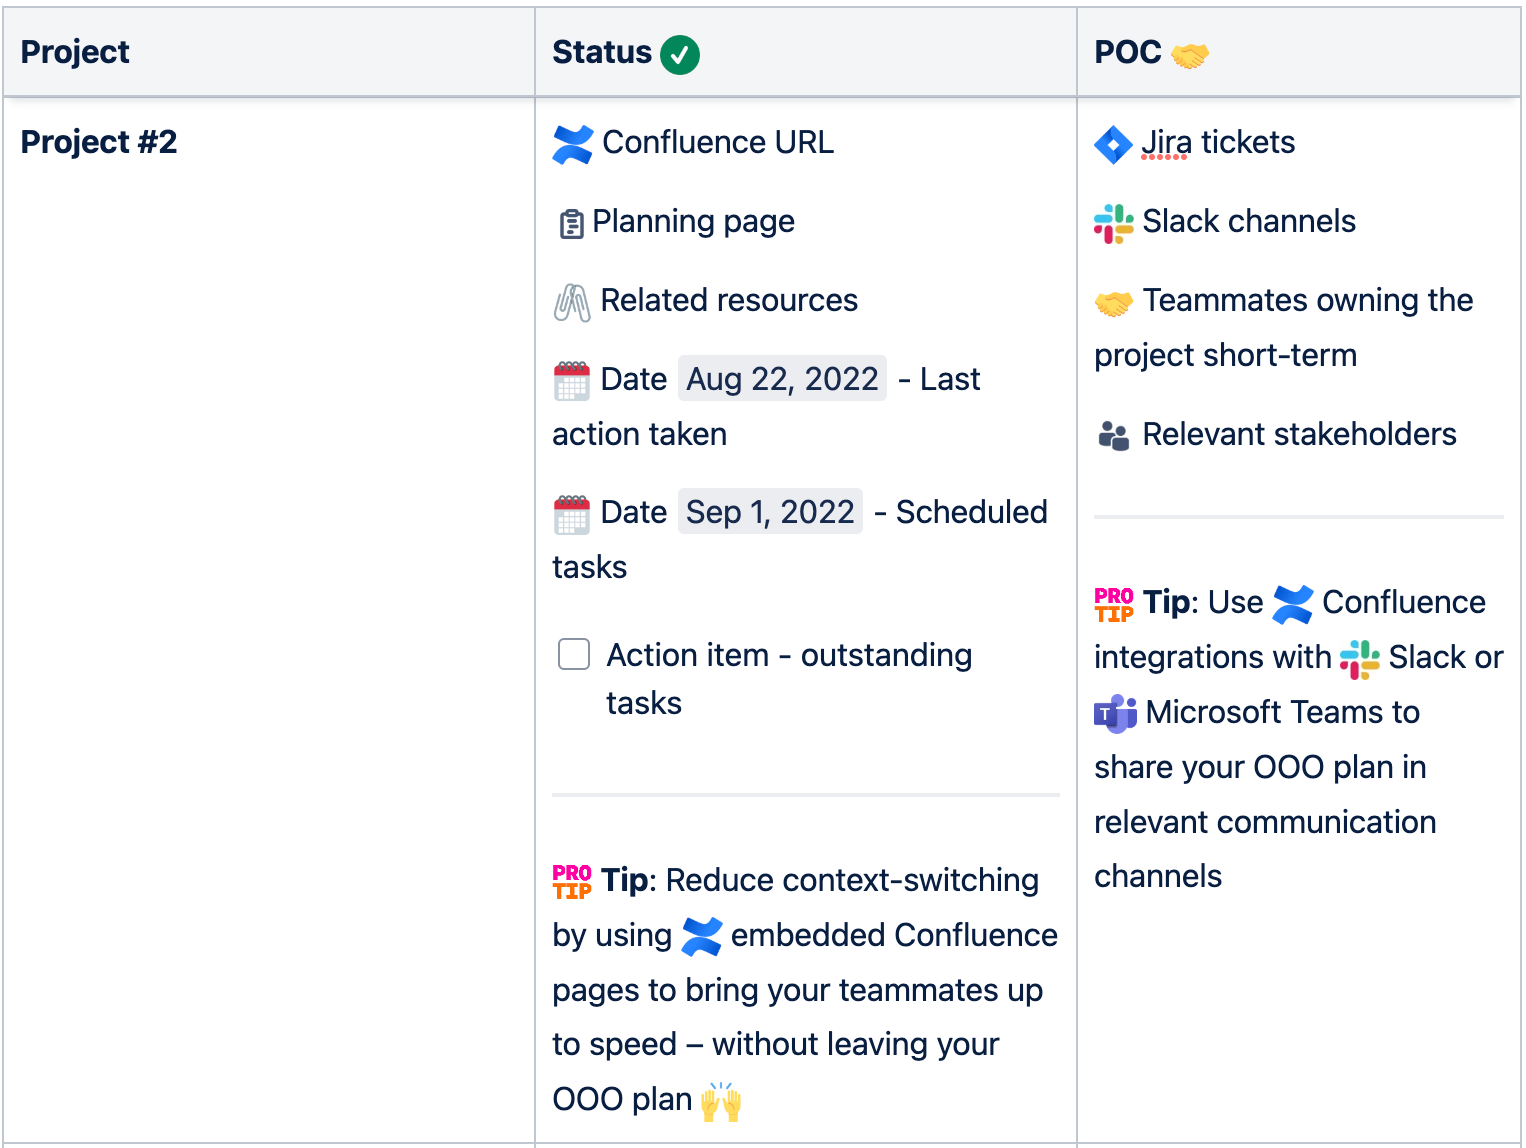The image size is (1526, 1148).
Task: Click the Confluence logo beside Confluence URL
Action: click(573, 144)
